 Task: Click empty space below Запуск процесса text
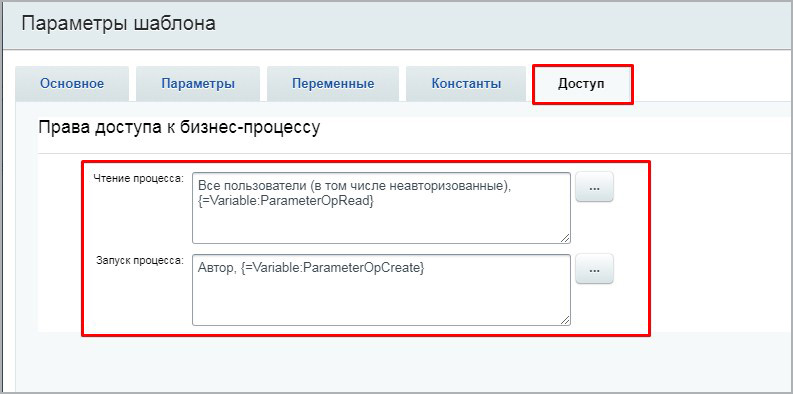(381, 302)
